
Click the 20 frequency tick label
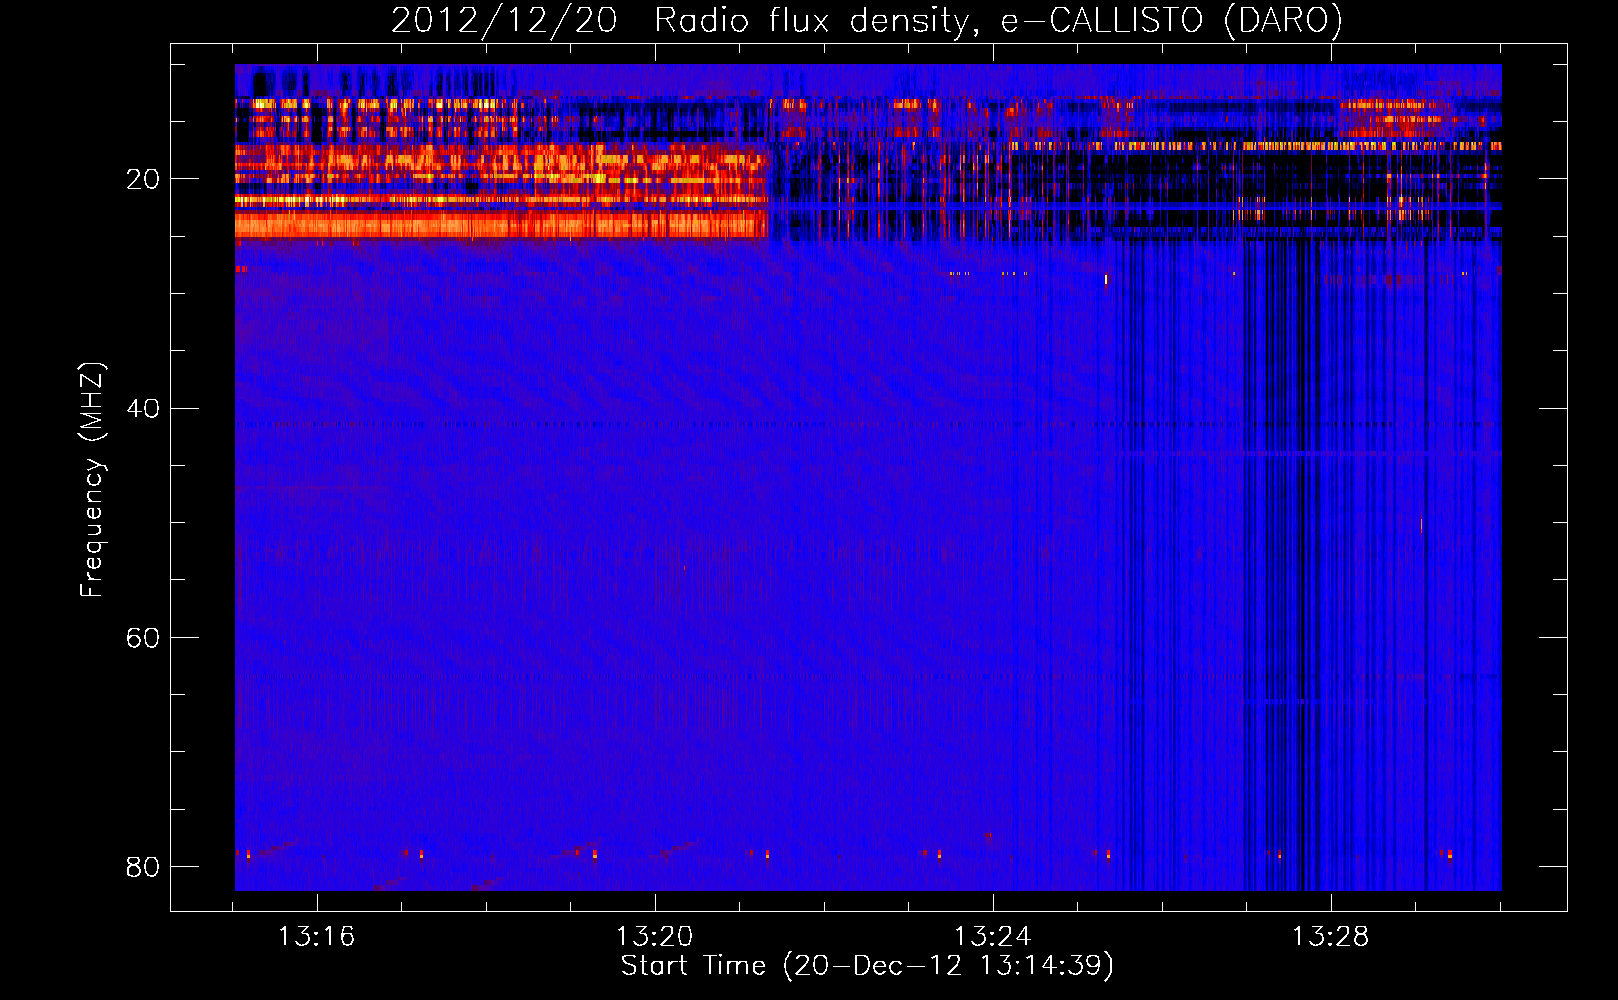click(x=143, y=179)
